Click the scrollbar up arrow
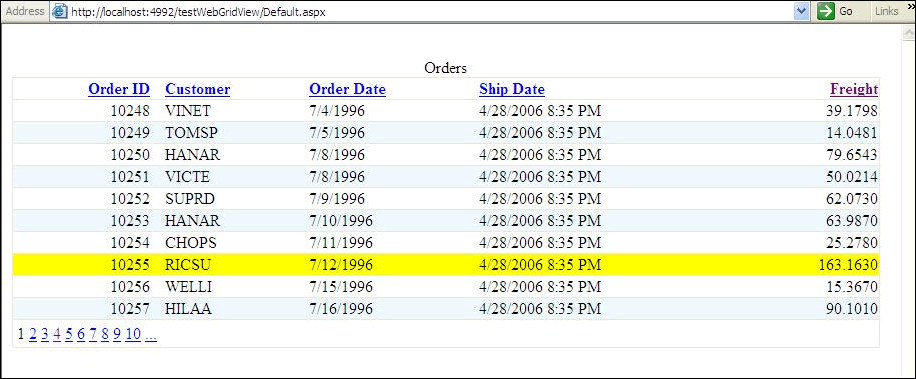The height and width of the screenshot is (379, 916). pos(910,33)
